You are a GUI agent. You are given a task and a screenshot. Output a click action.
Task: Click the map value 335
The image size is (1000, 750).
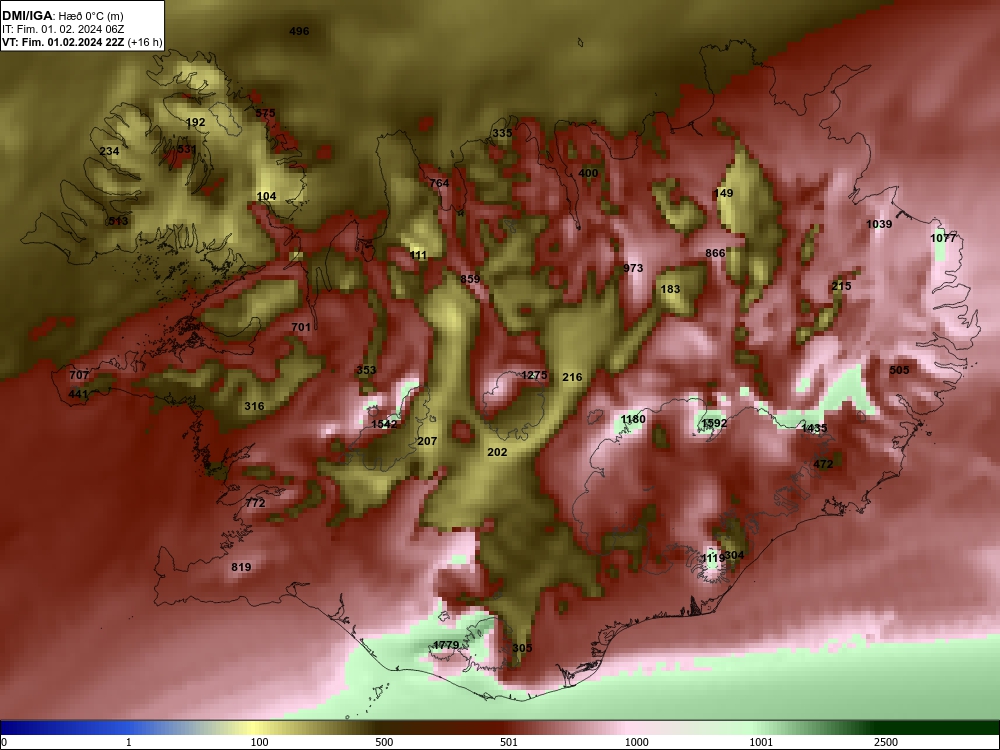coord(503,133)
